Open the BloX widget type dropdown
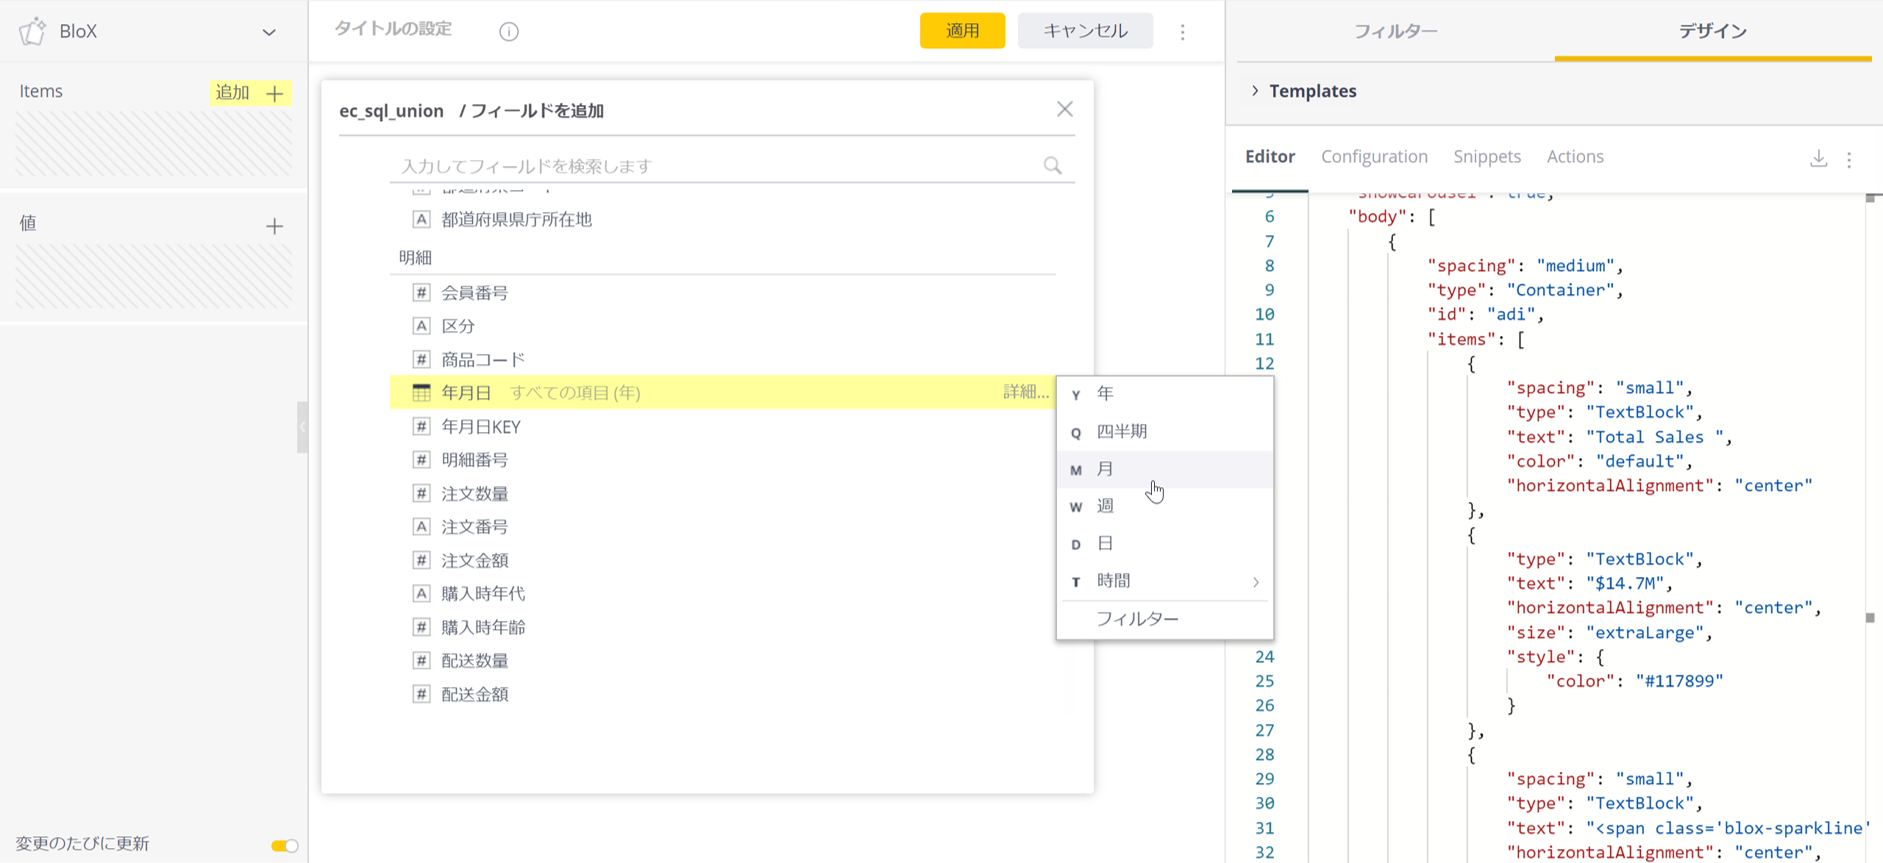The height and width of the screenshot is (863, 1883). (268, 32)
